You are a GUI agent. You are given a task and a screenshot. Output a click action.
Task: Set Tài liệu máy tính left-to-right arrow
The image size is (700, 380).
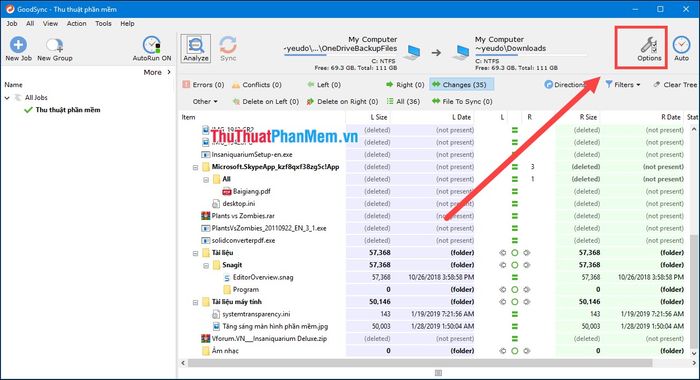pyautogui.click(x=527, y=302)
